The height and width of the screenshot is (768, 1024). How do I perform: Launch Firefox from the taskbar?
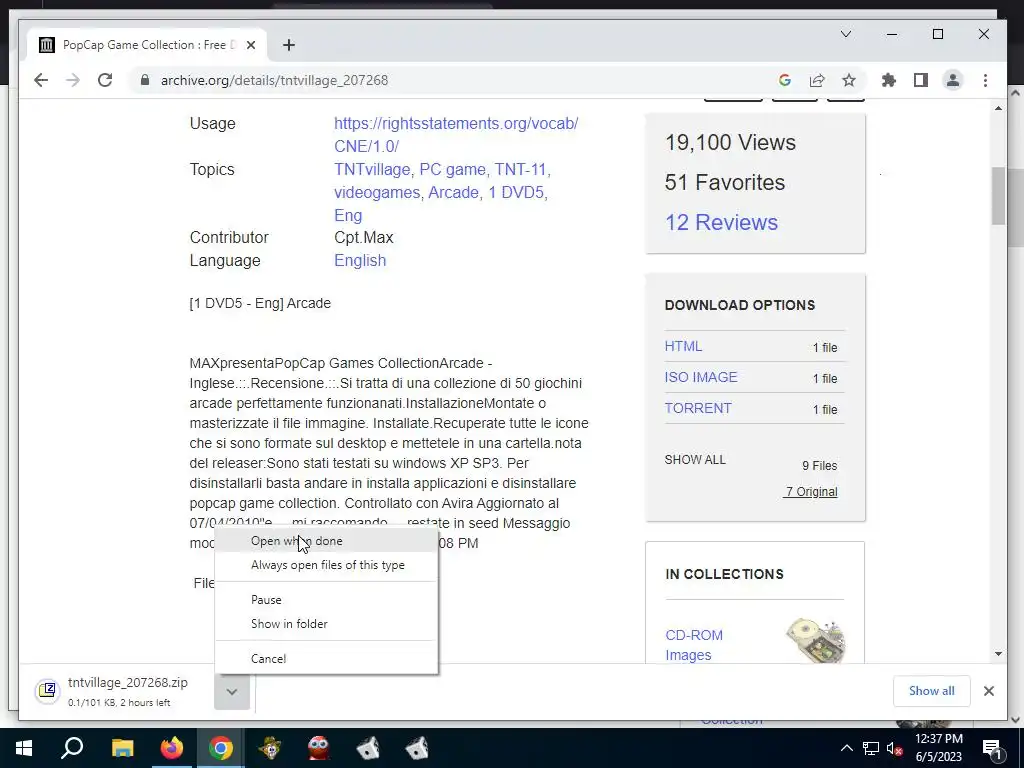coord(172,748)
